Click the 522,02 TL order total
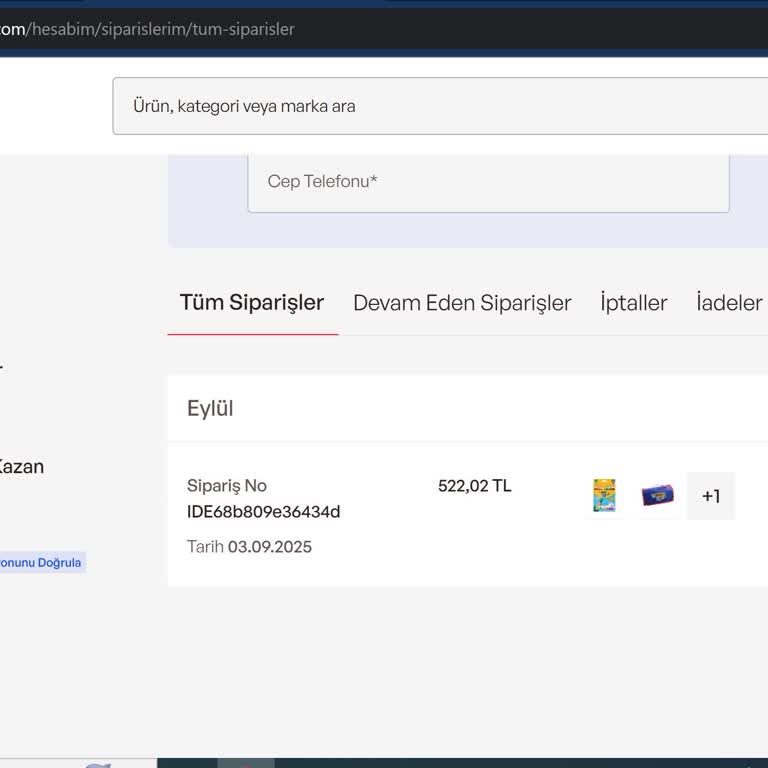The image size is (768, 768). (x=474, y=486)
